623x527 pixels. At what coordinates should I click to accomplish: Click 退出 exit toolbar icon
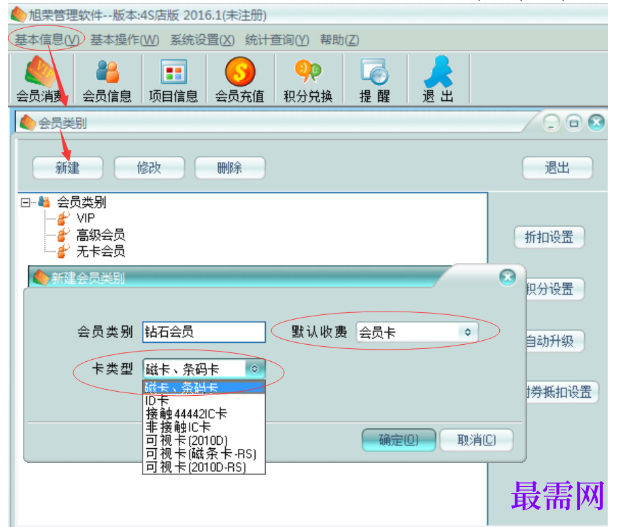438,79
